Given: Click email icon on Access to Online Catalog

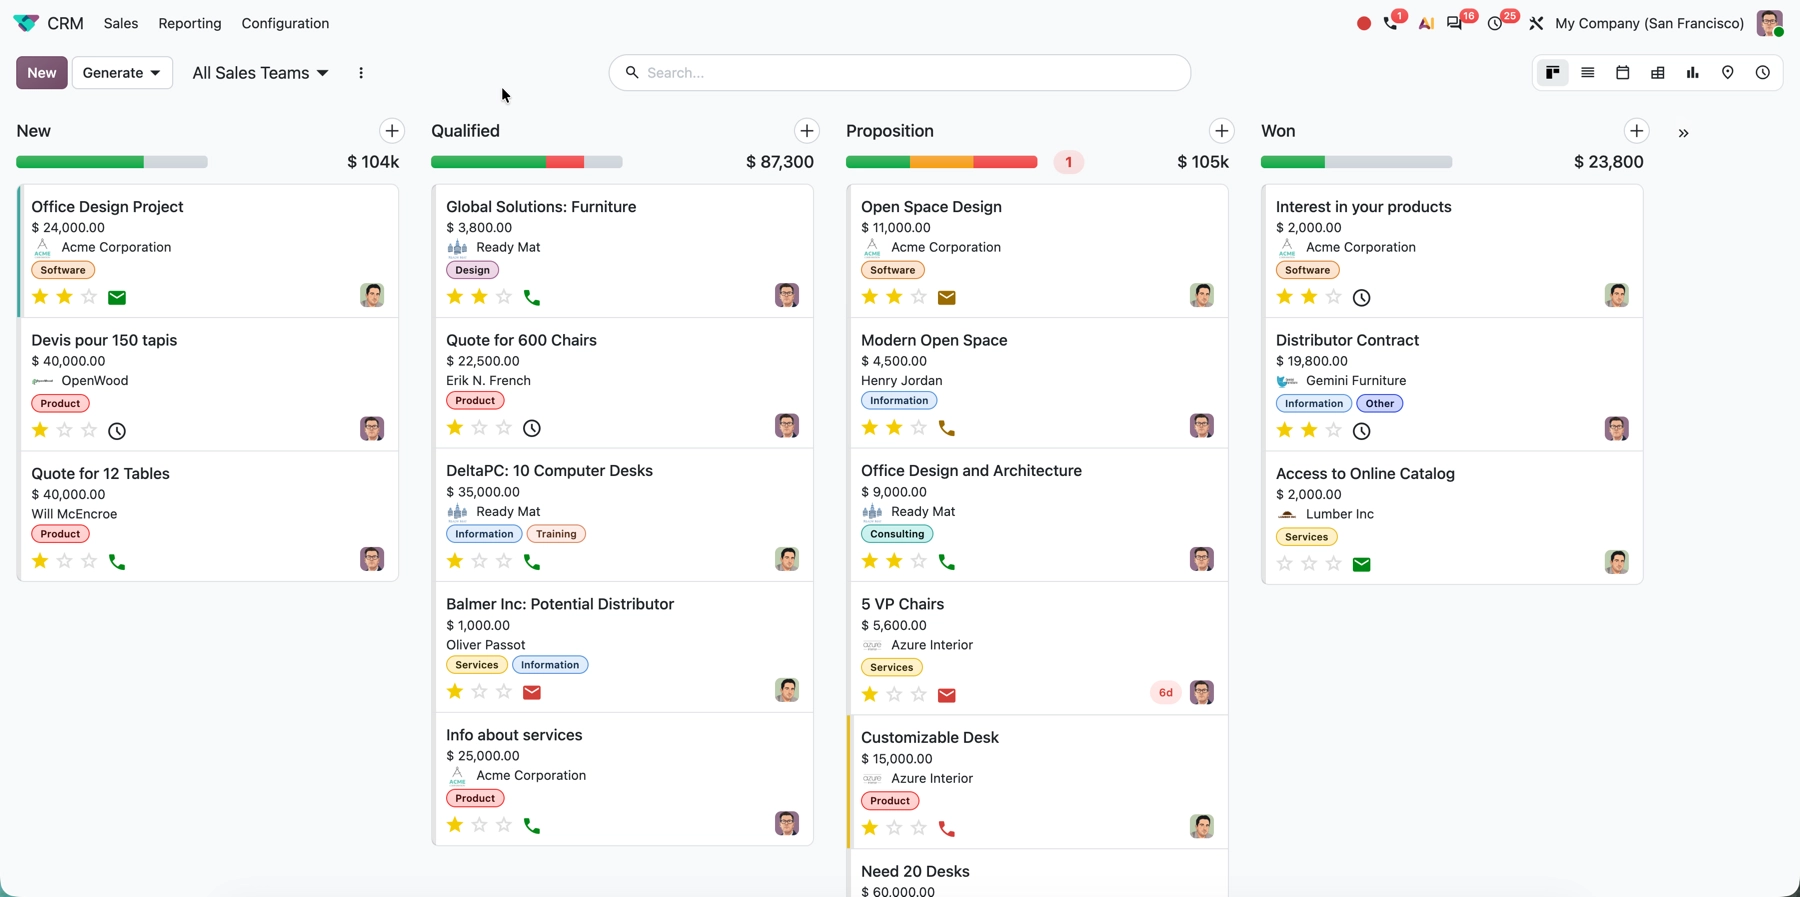Looking at the screenshot, I should [x=1362, y=565].
